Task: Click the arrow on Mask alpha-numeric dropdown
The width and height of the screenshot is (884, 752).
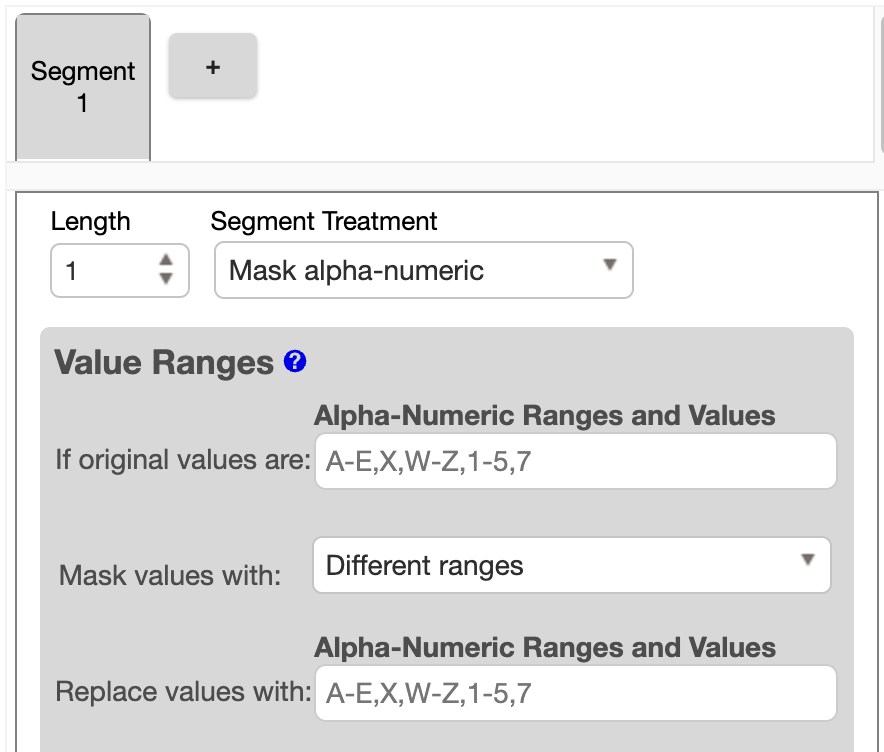Action: click(x=609, y=266)
